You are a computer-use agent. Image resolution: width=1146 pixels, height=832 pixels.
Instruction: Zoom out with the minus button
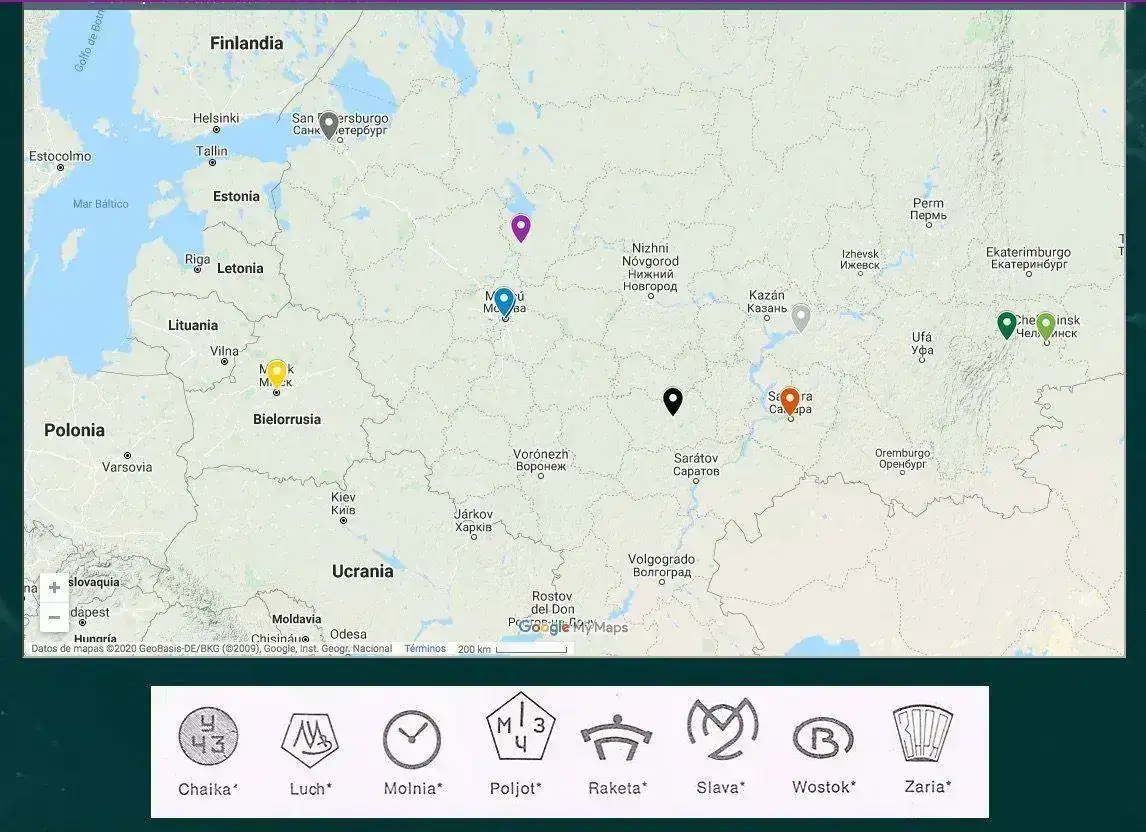54,617
